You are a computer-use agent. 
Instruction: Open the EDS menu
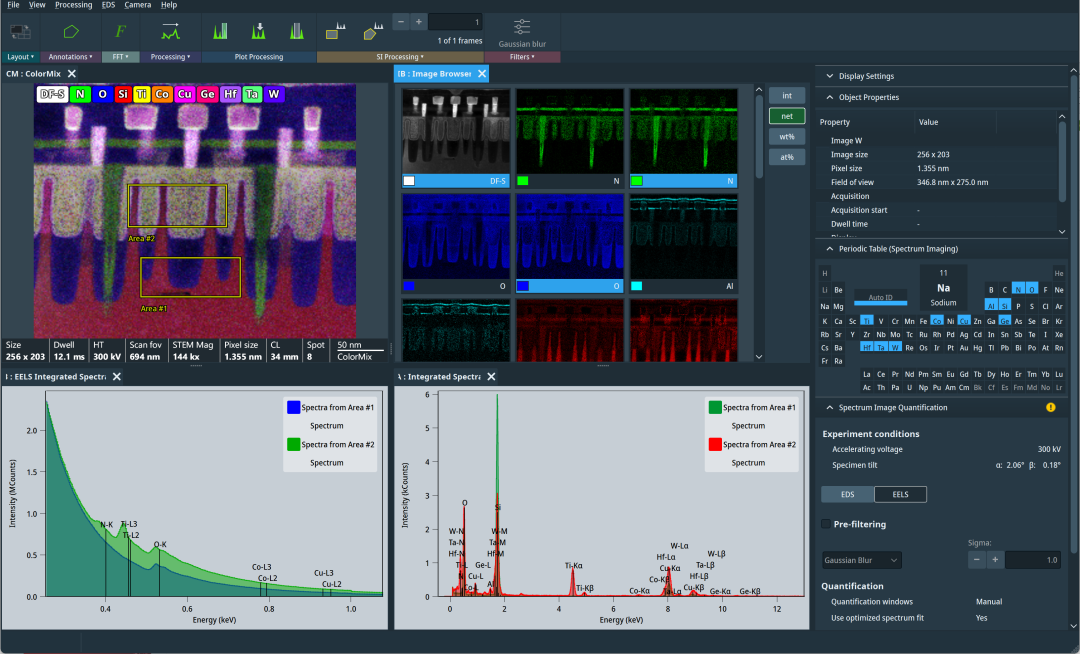pos(108,5)
